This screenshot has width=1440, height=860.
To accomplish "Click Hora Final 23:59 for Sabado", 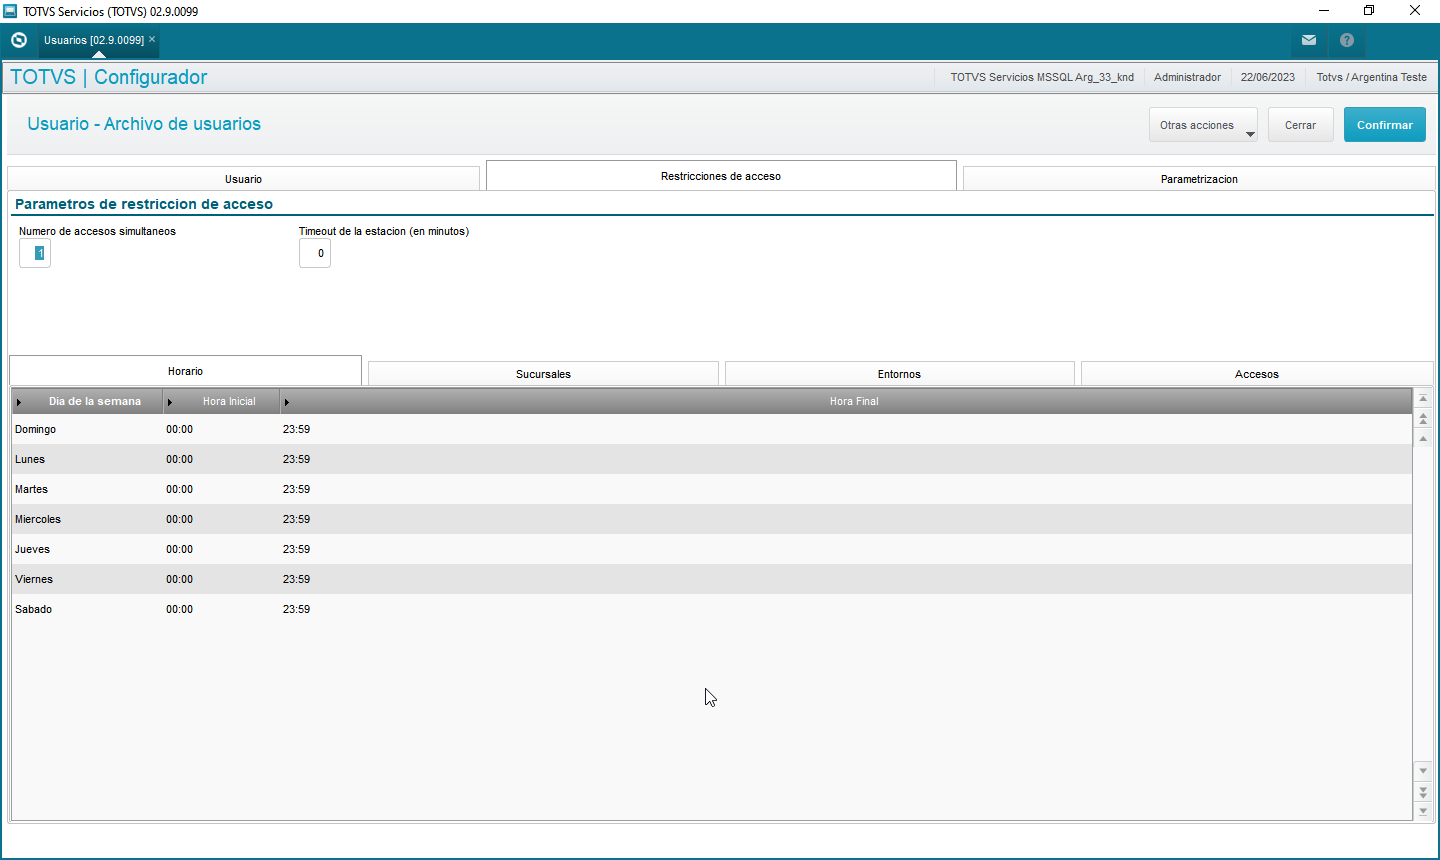I will [x=296, y=609].
